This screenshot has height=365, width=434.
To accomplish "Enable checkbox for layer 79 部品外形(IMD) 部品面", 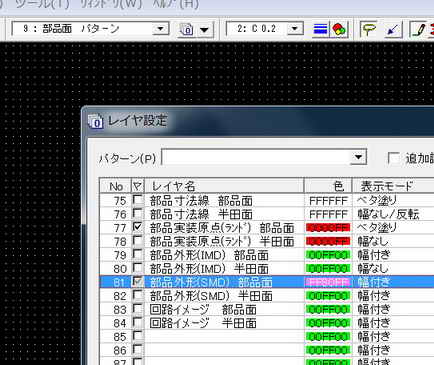I will click(137, 254).
